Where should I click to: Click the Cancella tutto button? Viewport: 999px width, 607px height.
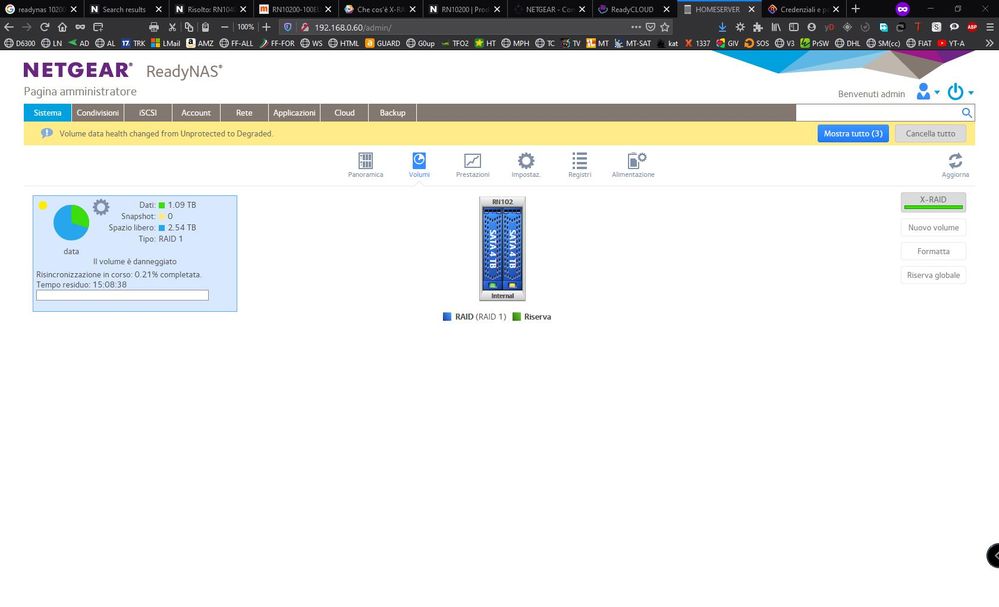point(930,133)
